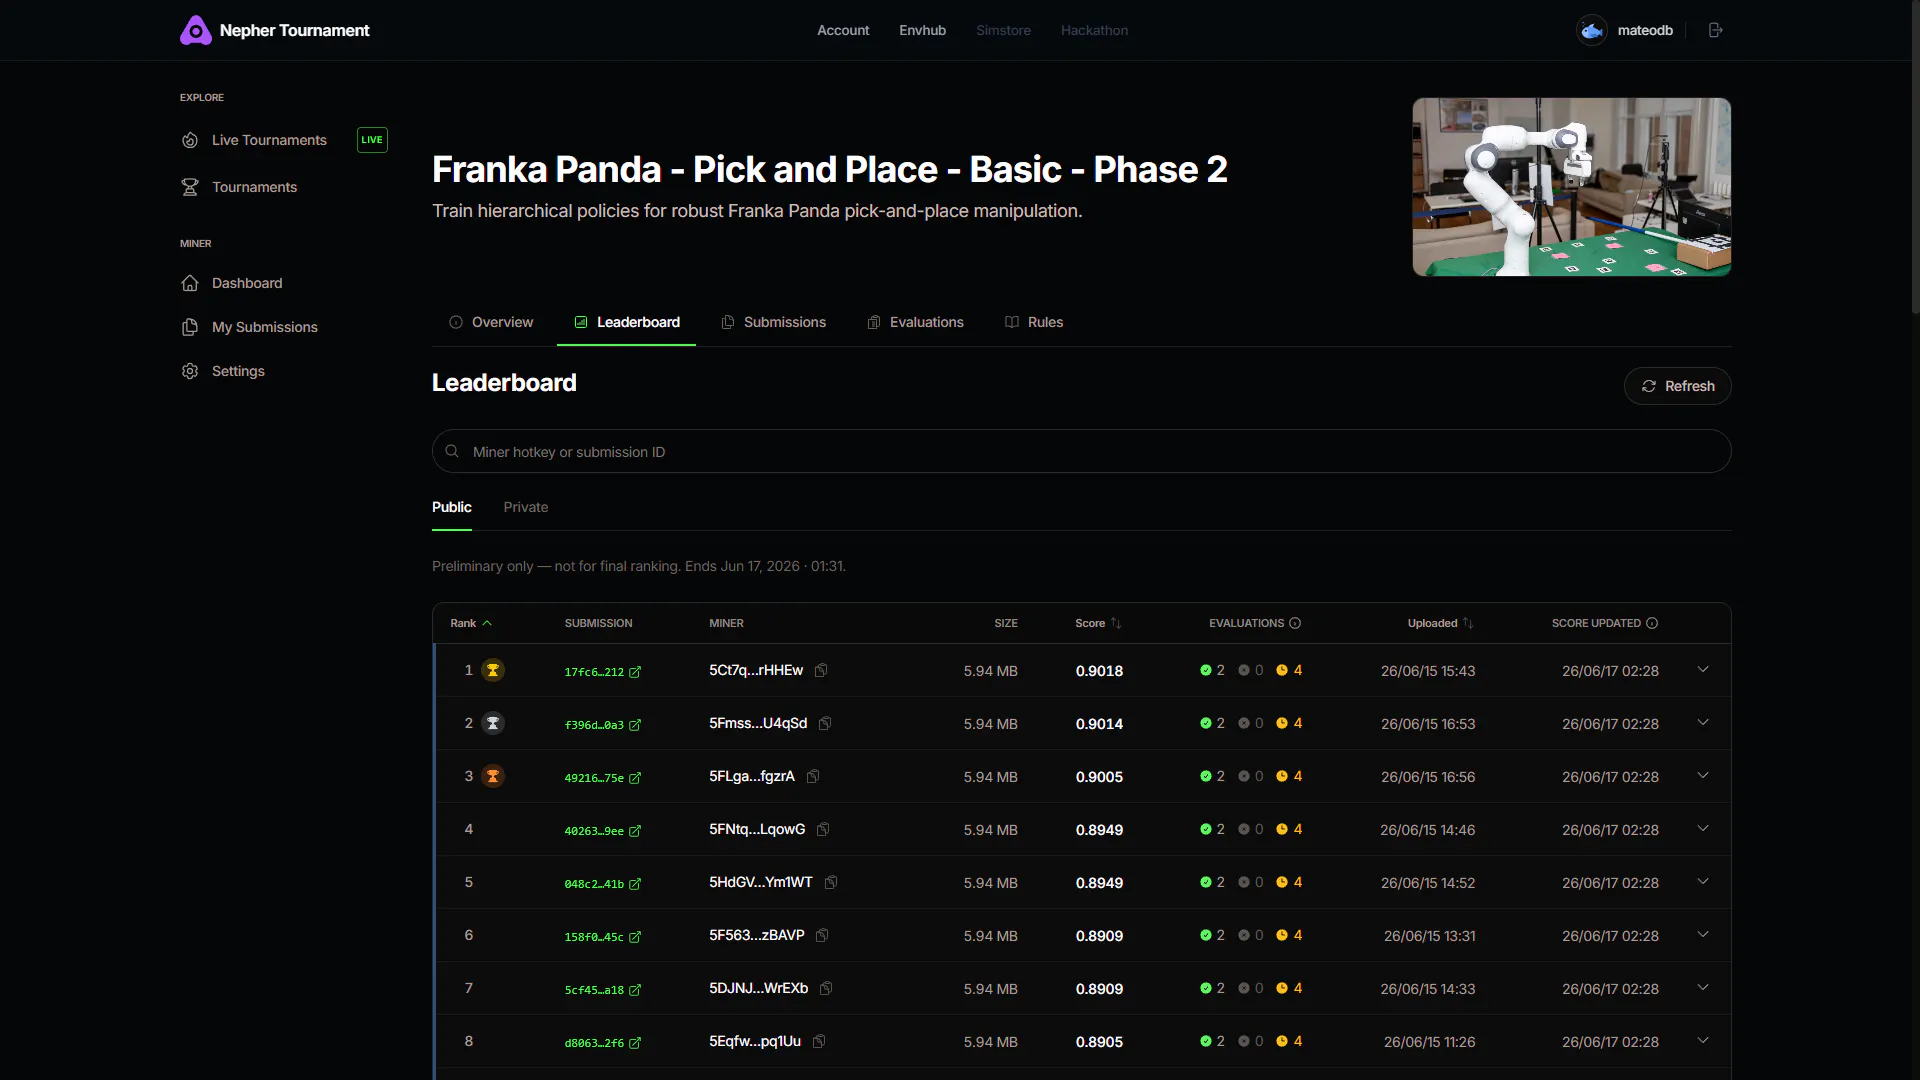1920x1080 pixels.
Task: Open the mateodb user avatar
Action: (x=1592, y=30)
